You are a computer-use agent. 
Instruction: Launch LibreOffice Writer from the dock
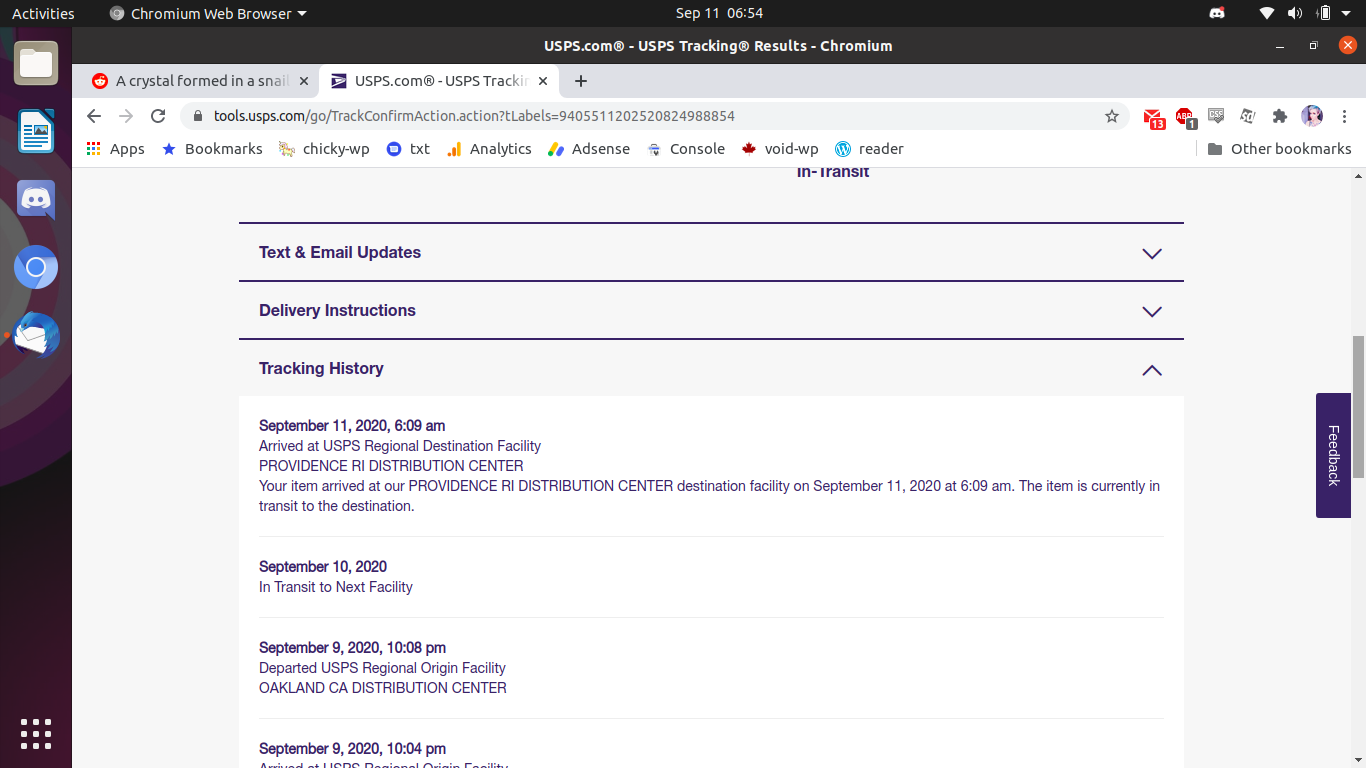coord(36,131)
